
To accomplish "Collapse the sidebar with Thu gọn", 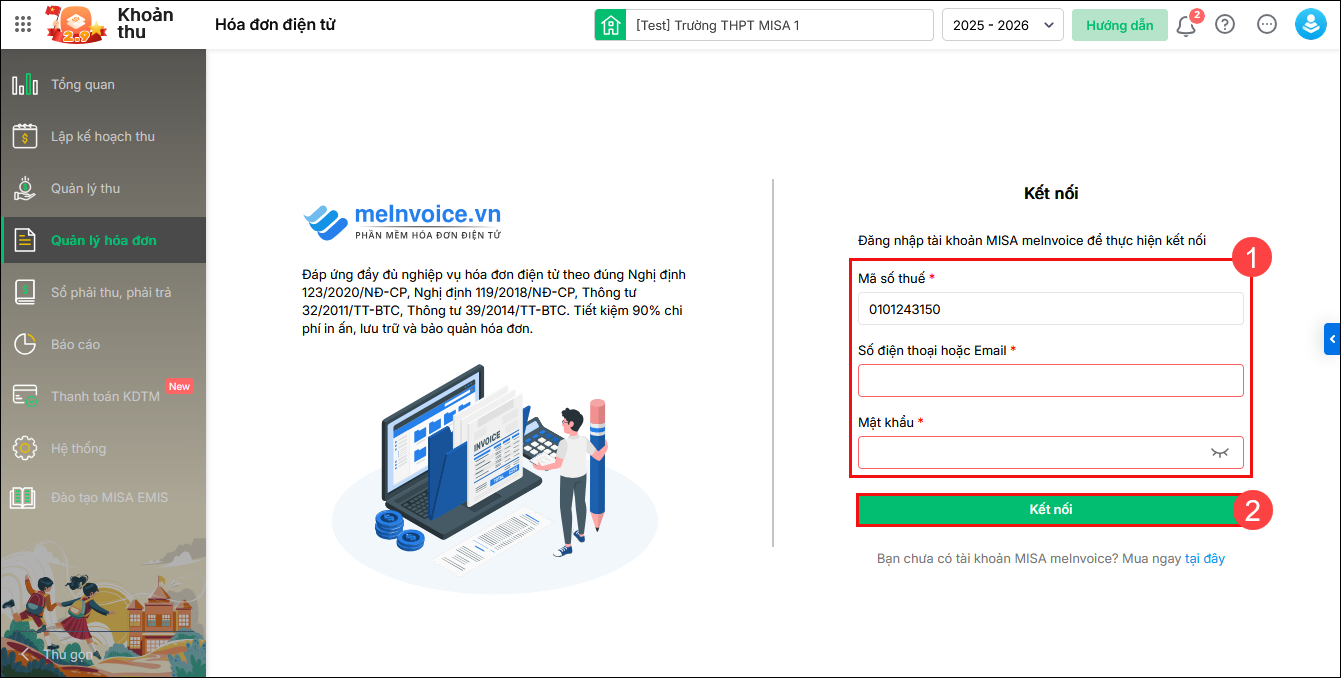I will tap(56, 654).
